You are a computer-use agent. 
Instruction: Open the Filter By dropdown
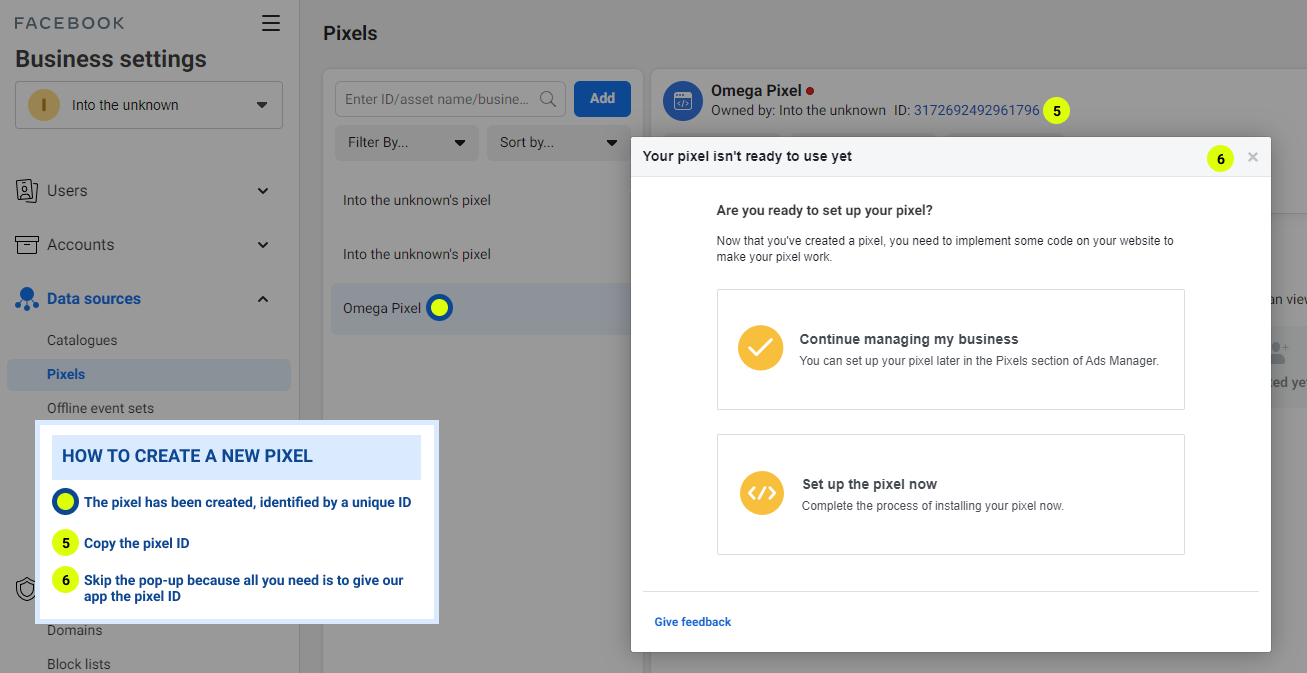click(407, 142)
